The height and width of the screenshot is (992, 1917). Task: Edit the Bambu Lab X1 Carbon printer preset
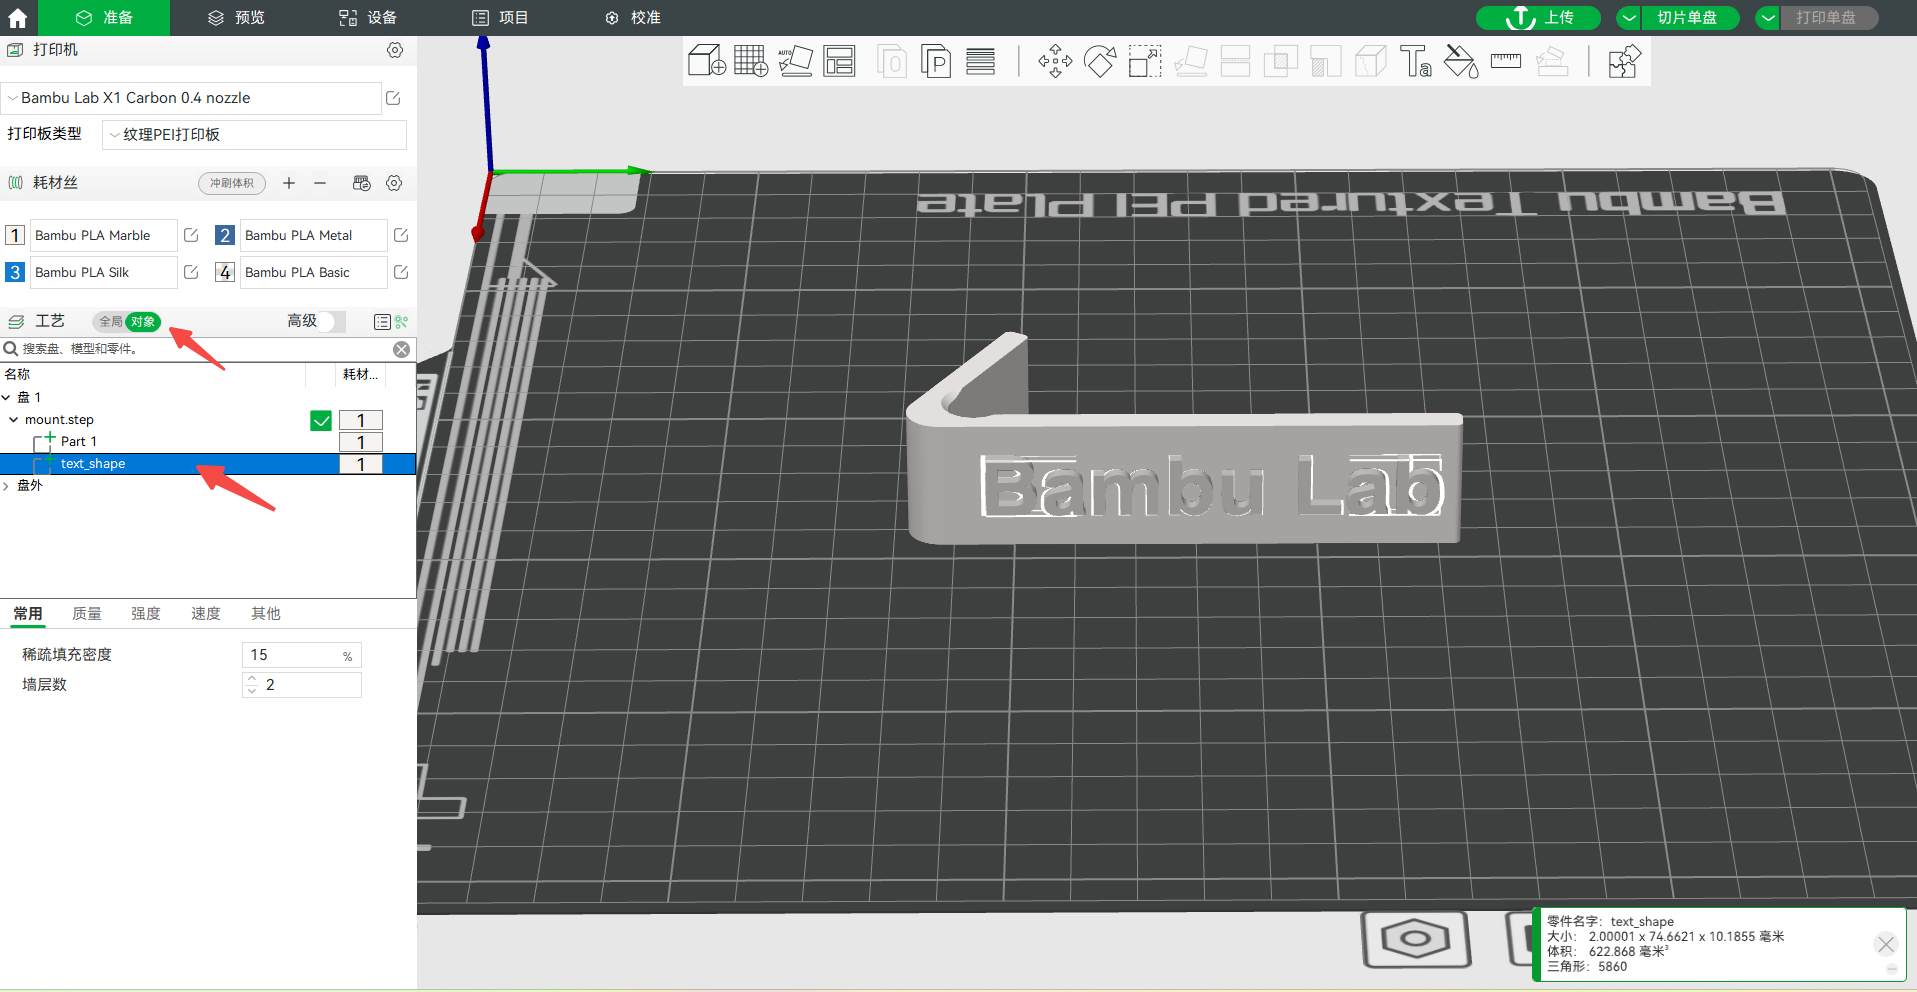[x=393, y=98]
